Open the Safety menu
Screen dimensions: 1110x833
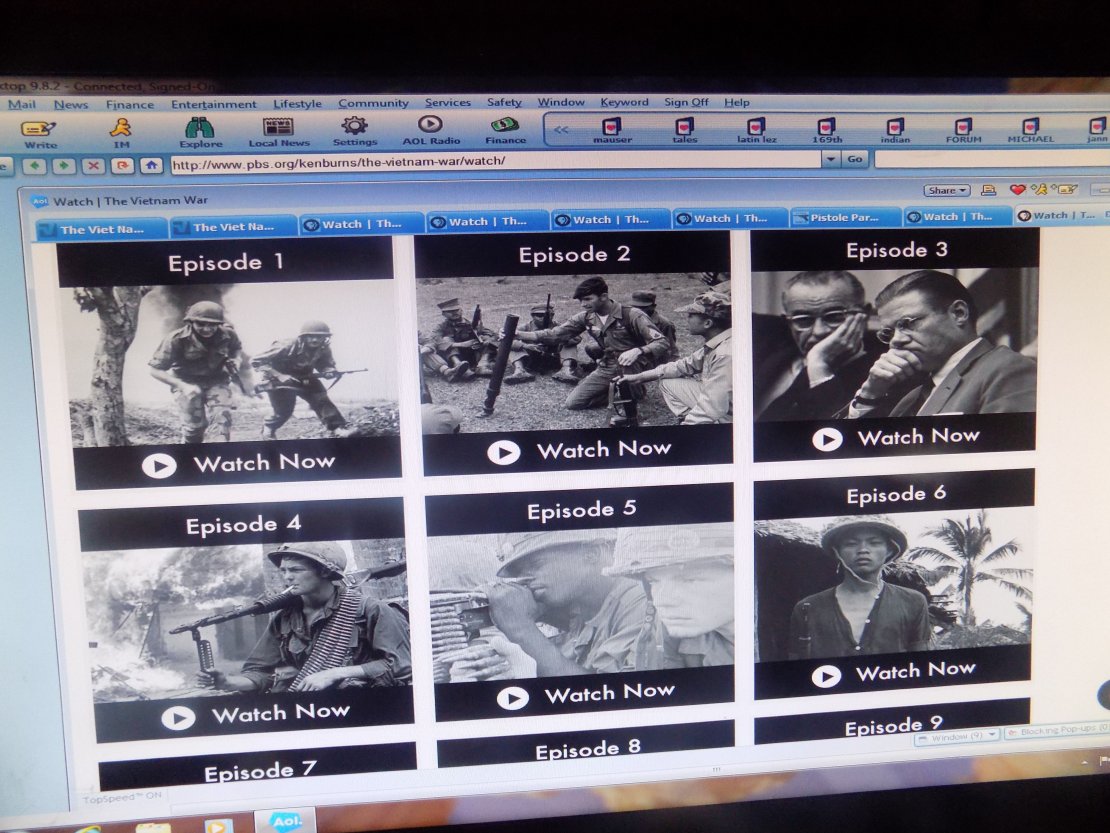(x=504, y=103)
